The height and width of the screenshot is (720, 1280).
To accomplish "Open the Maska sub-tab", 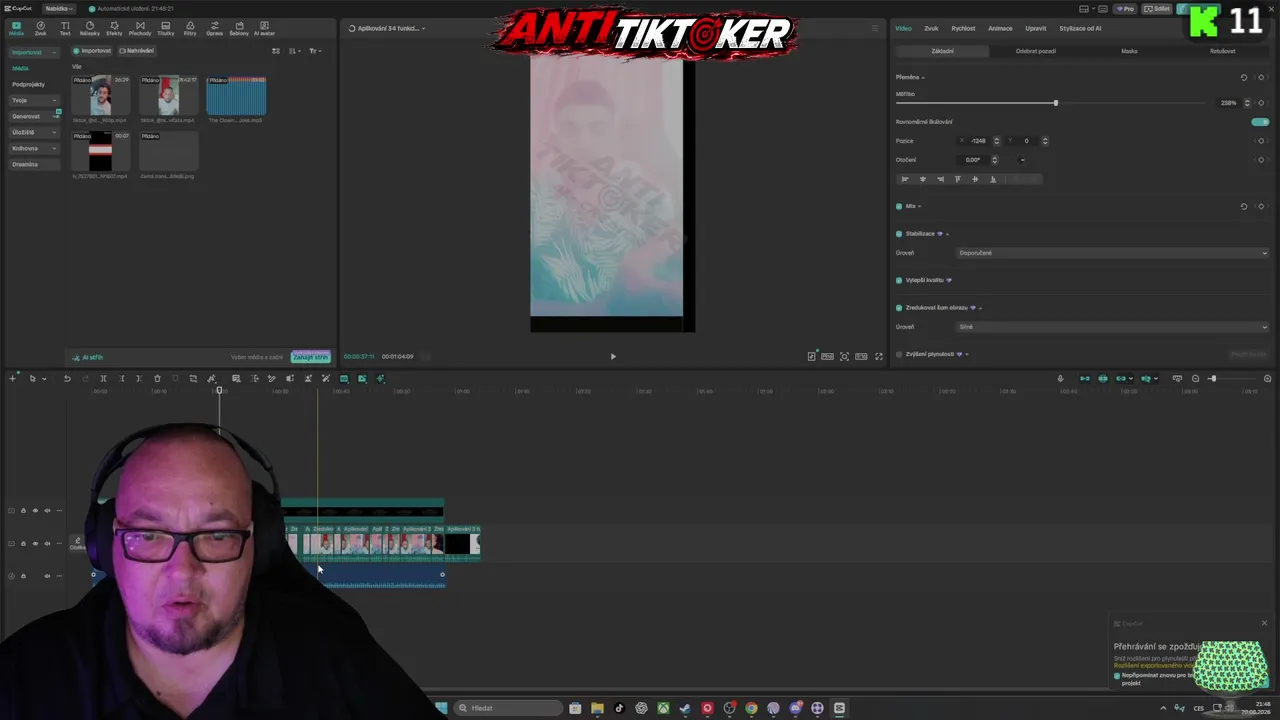I will (1129, 51).
